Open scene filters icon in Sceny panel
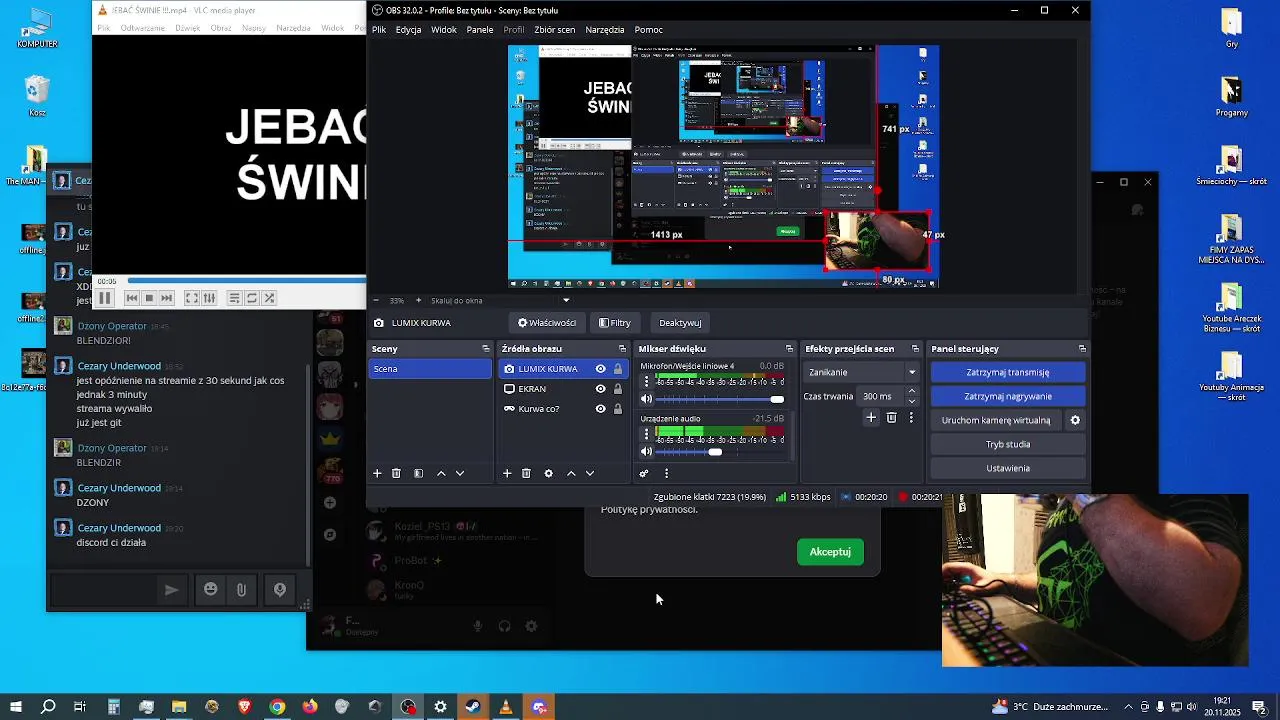 418,473
